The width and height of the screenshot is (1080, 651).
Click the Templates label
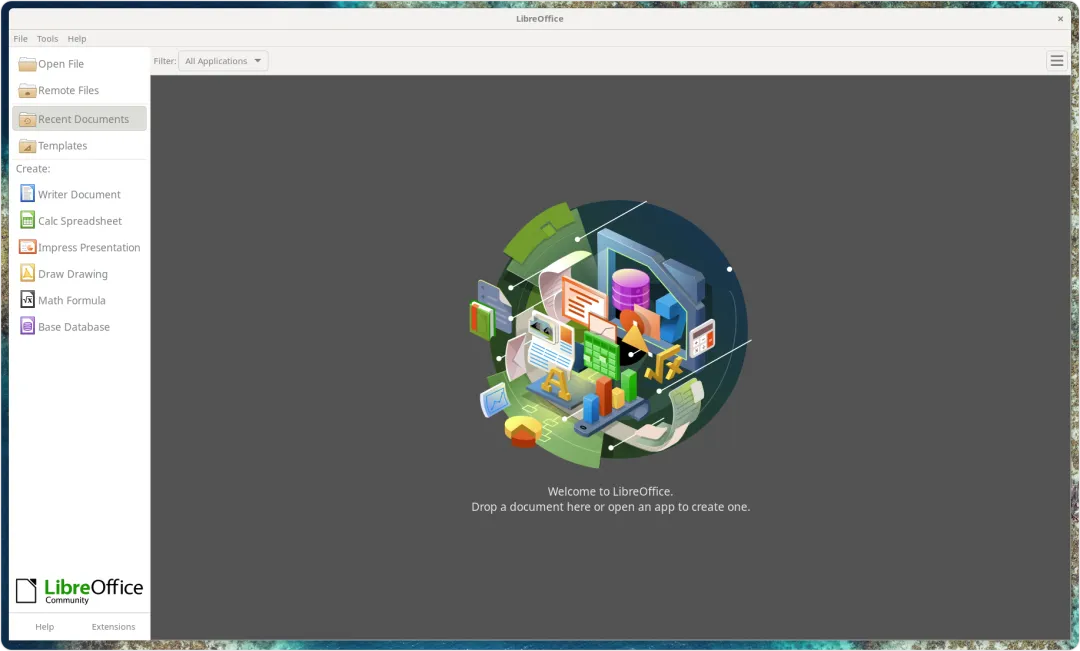[x=63, y=146]
